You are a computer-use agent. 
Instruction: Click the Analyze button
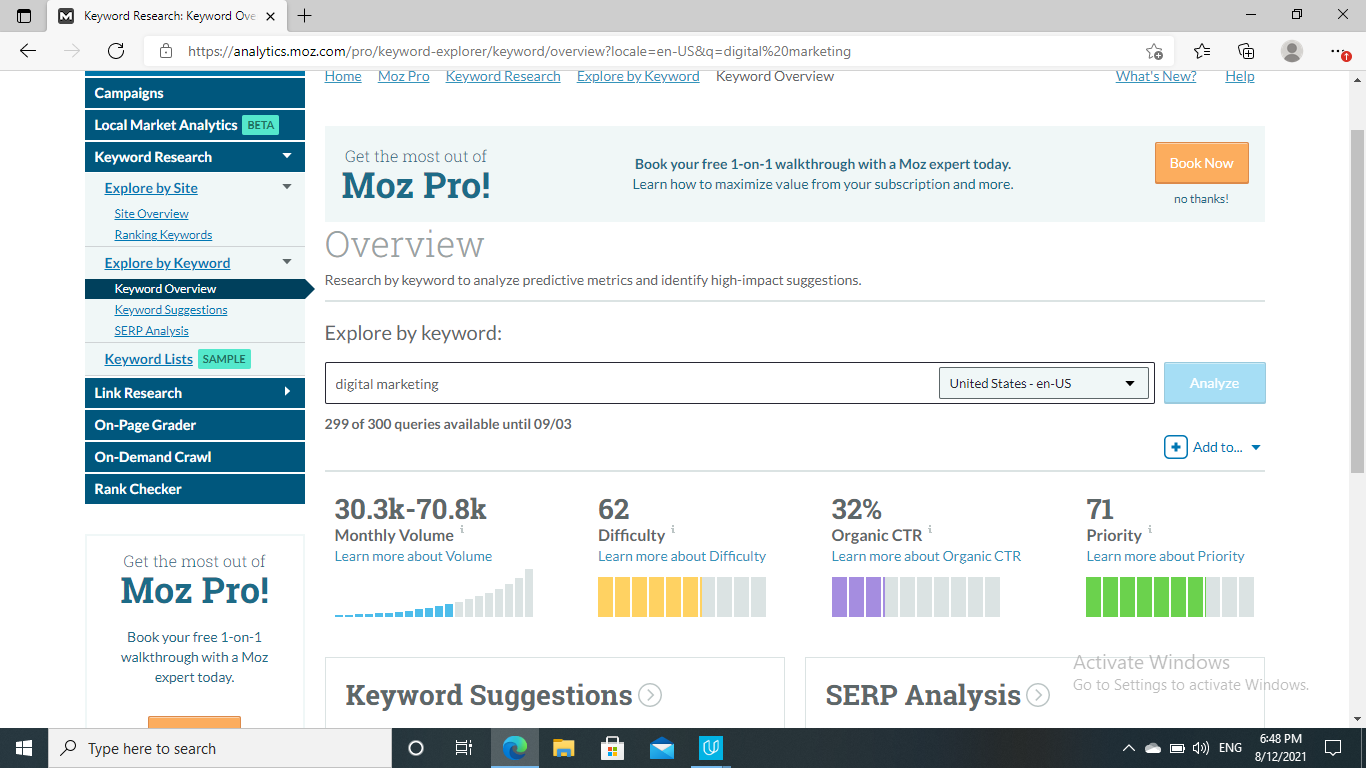tap(1215, 383)
